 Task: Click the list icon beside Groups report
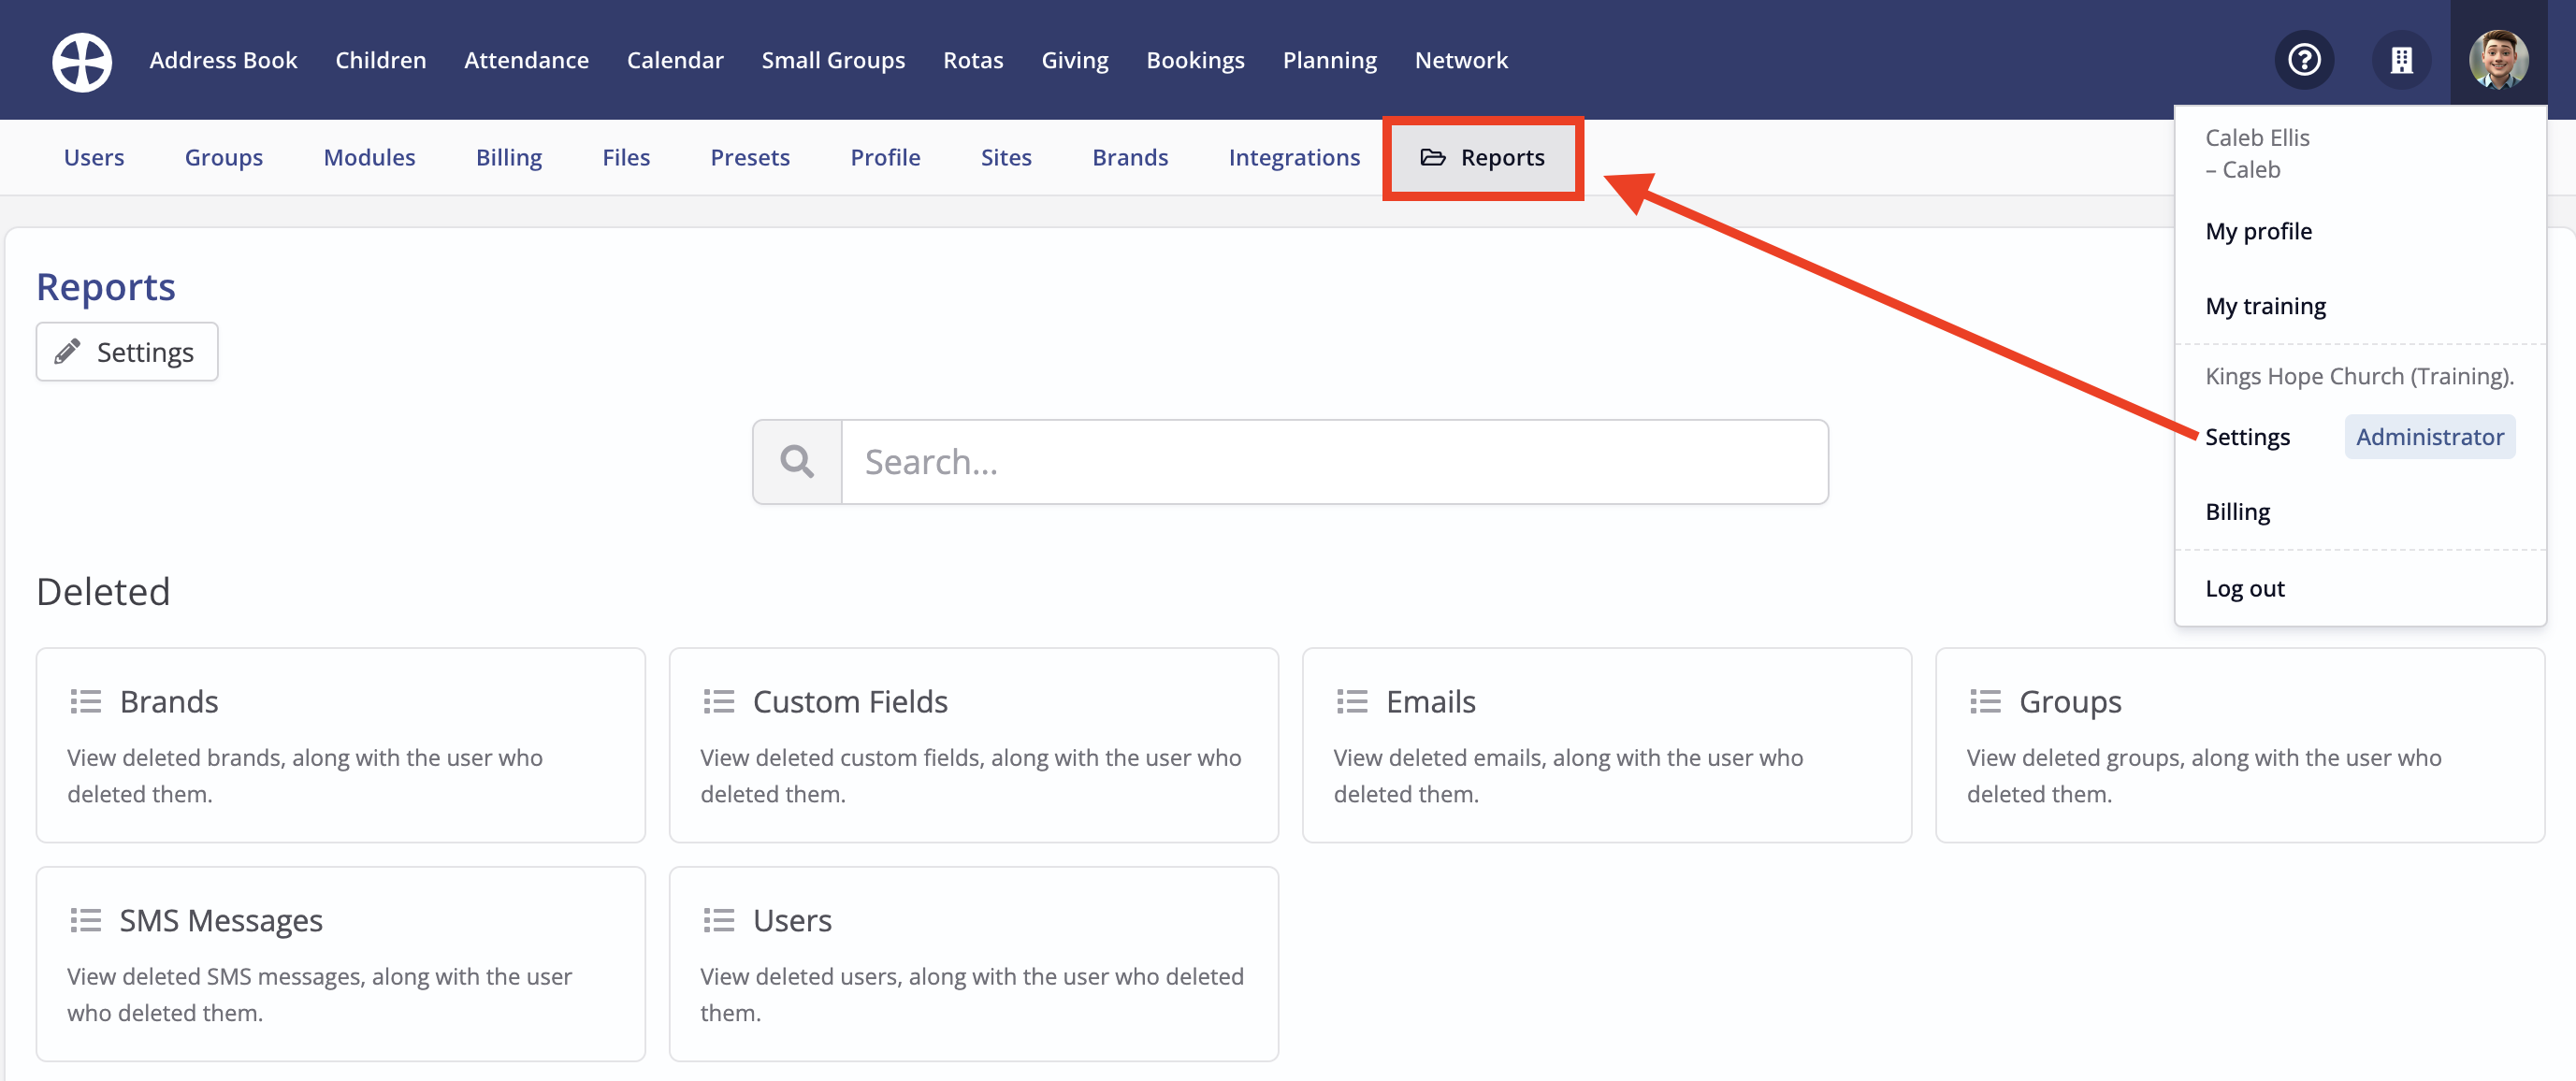(1985, 701)
